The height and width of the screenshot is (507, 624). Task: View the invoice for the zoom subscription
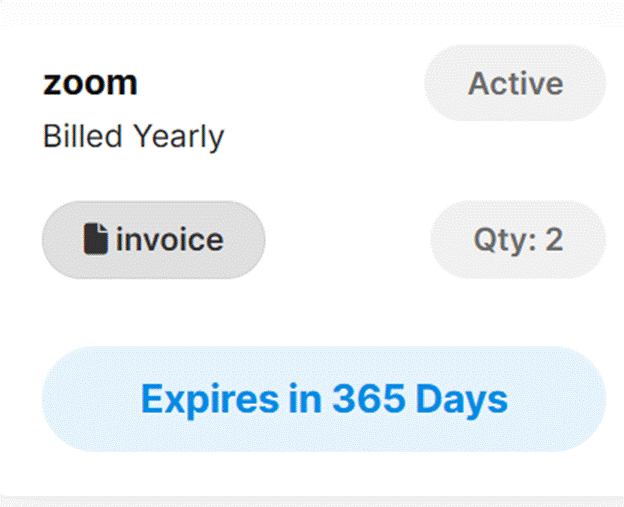click(x=153, y=240)
